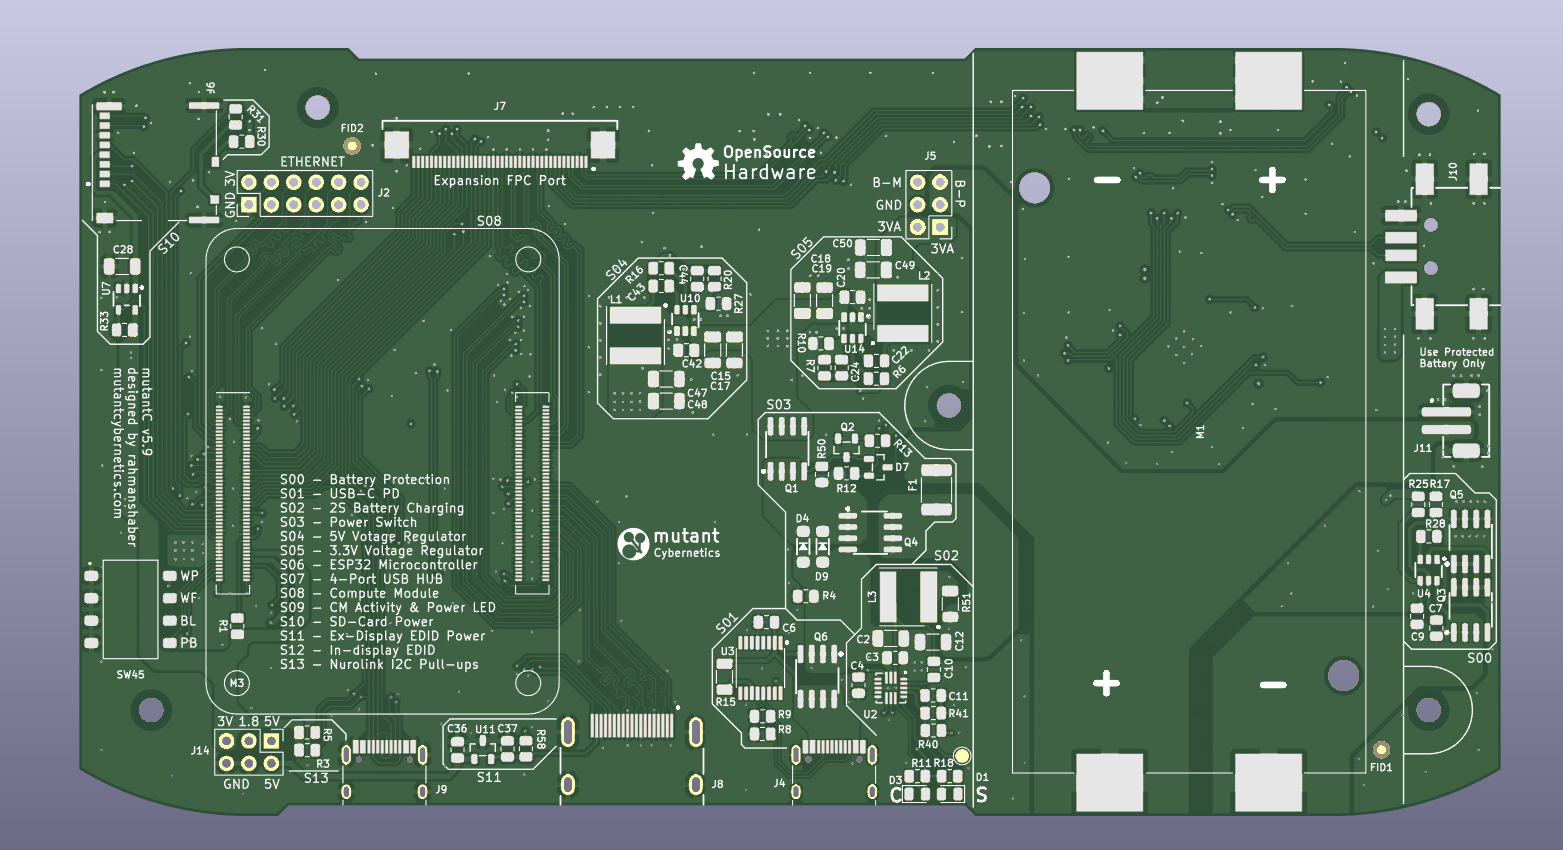Screen dimensions: 1563x850
Task: Select the F1 fuse component
Action: [x=936, y=489]
